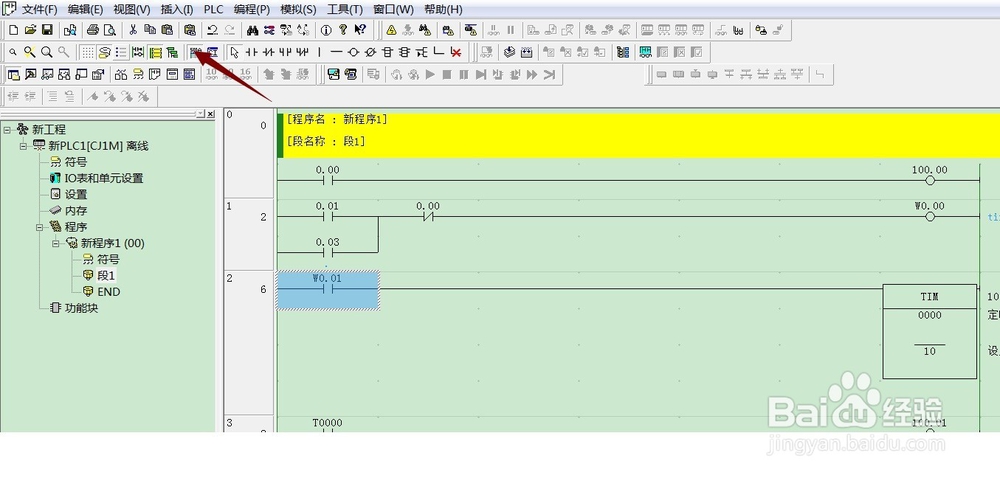Select 段1 section in the tree
This screenshot has height=478, width=1000.
click(x=107, y=275)
